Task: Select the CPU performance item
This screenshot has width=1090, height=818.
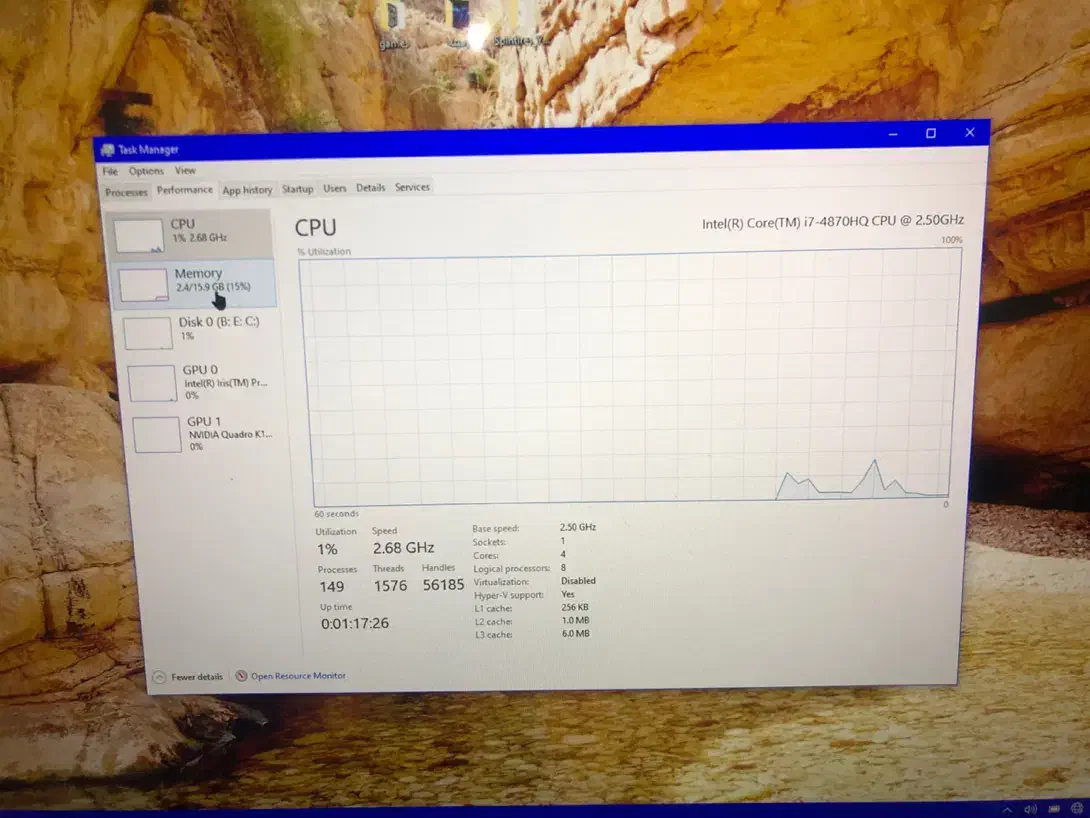Action: [x=189, y=234]
